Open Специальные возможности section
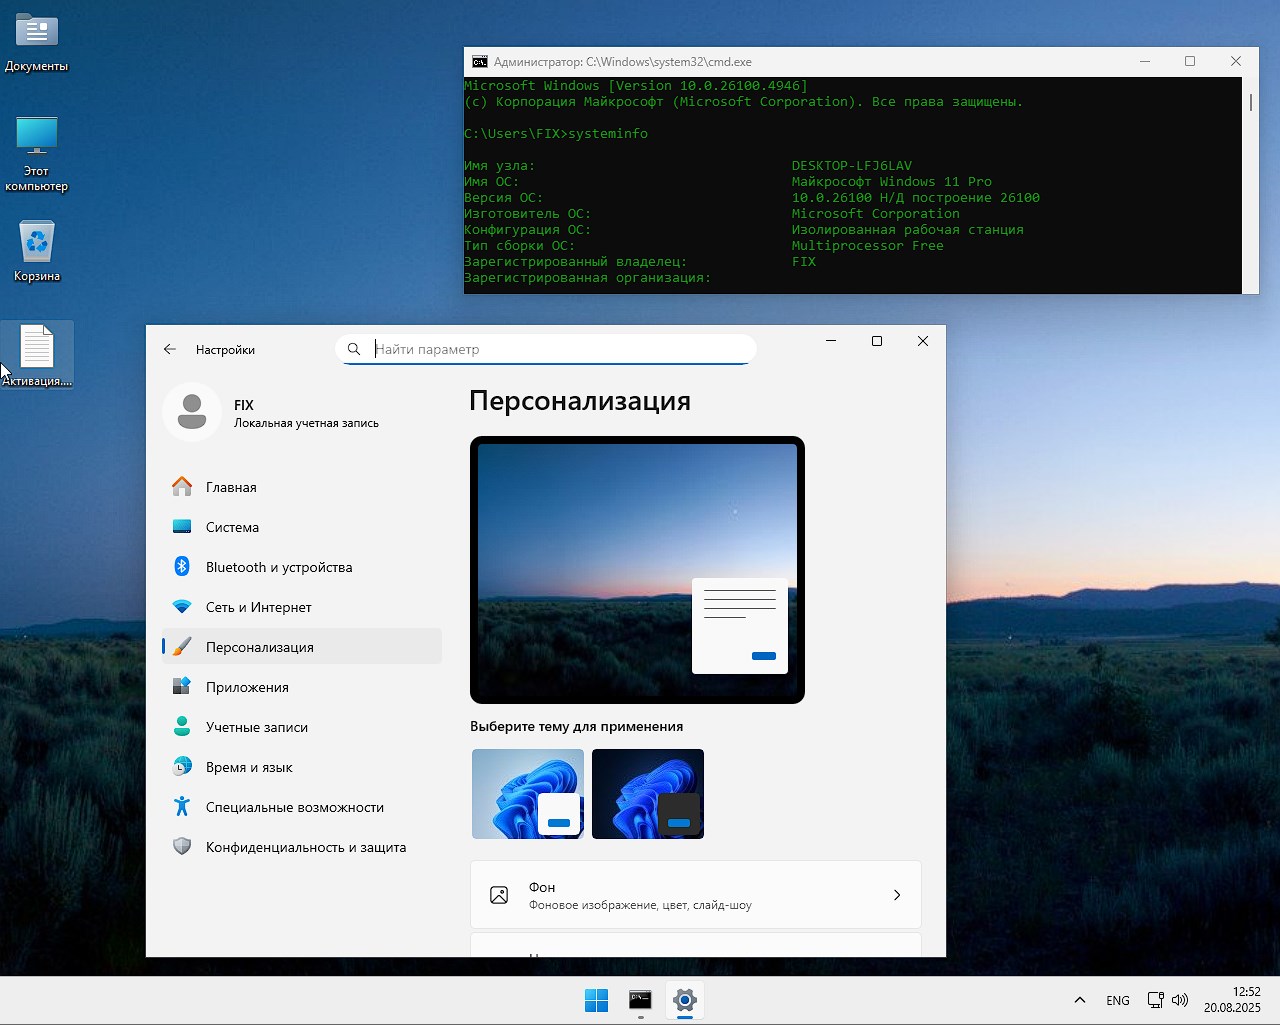The width and height of the screenshot is (1280, 1025). pyautogui.click(x=302, y=807)
